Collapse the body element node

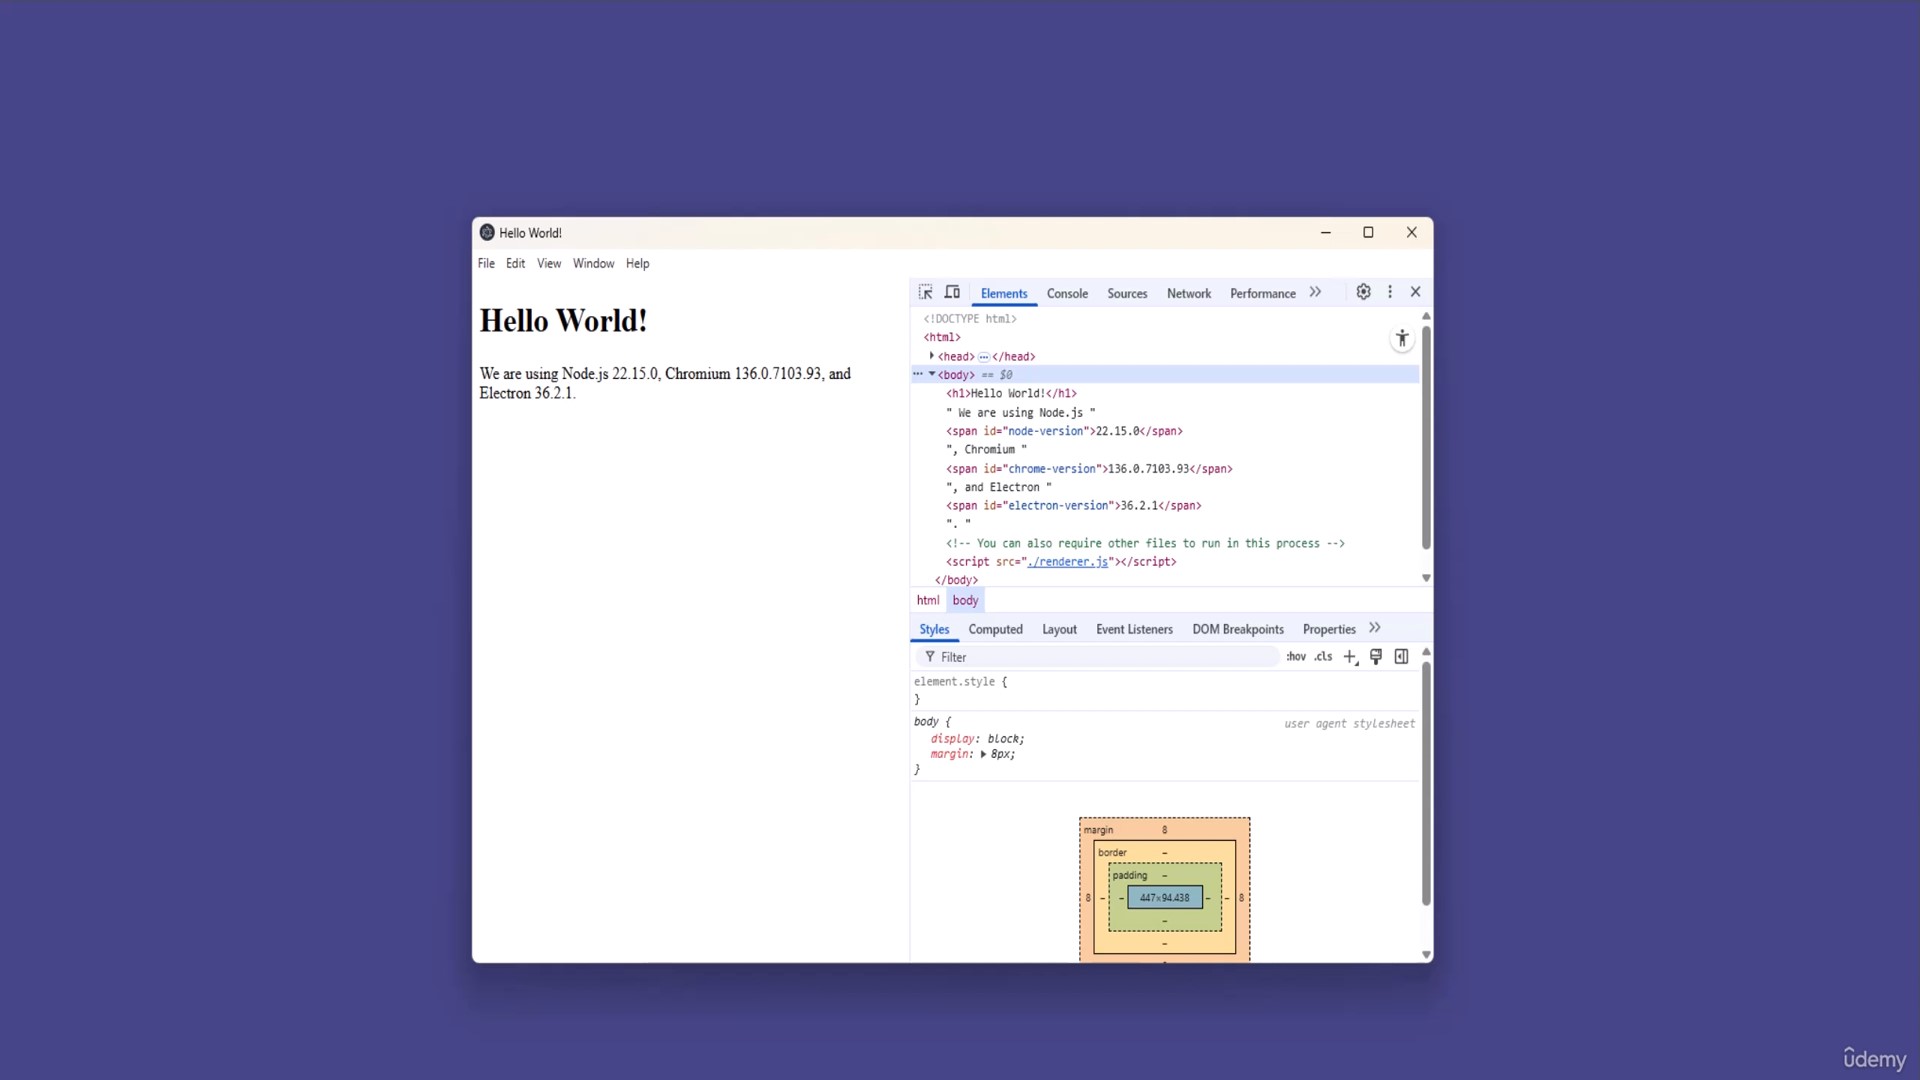[x=932, y=374]
